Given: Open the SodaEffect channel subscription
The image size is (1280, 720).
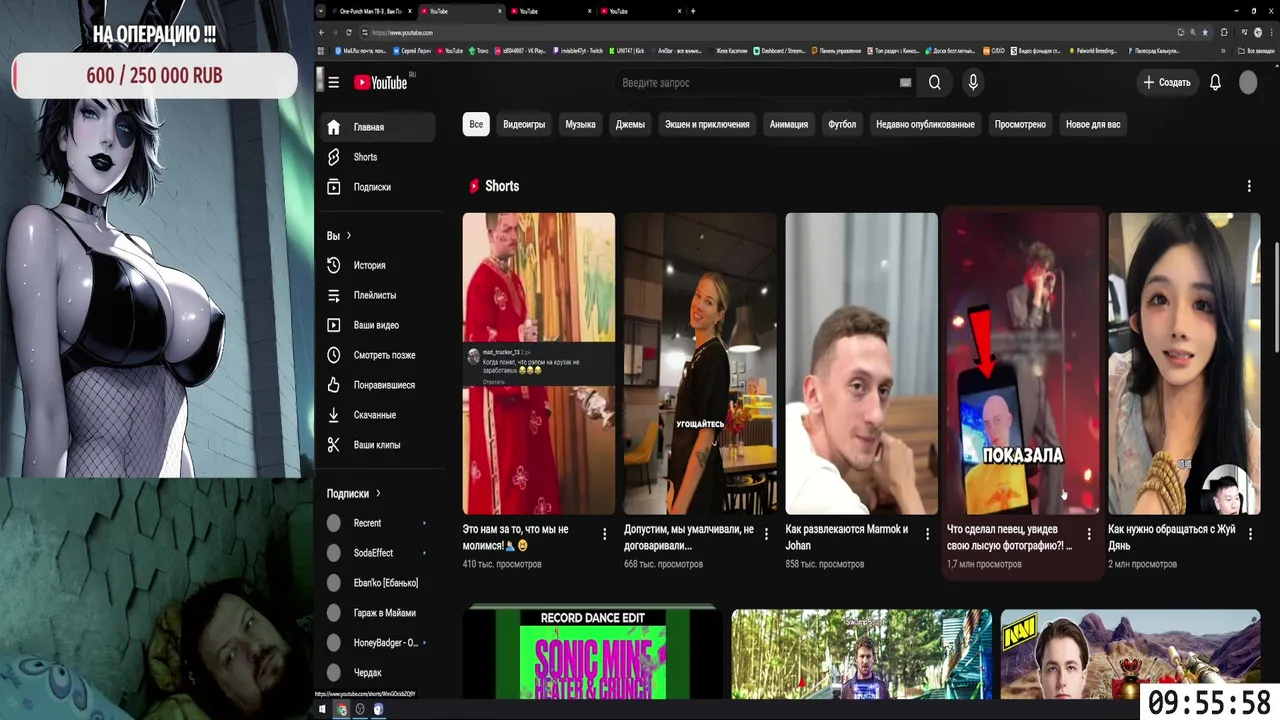Looking at the screenshot, I should (x=379, y=553).
